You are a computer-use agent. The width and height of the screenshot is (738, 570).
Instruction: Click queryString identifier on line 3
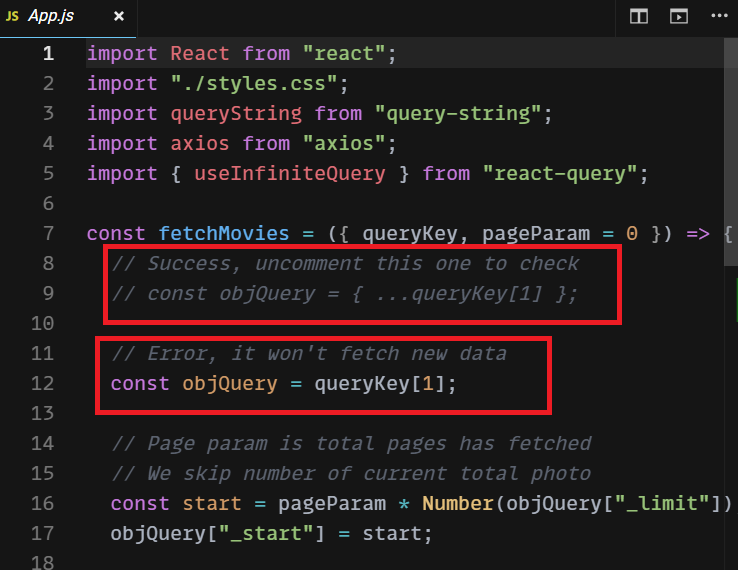(236, 114)
